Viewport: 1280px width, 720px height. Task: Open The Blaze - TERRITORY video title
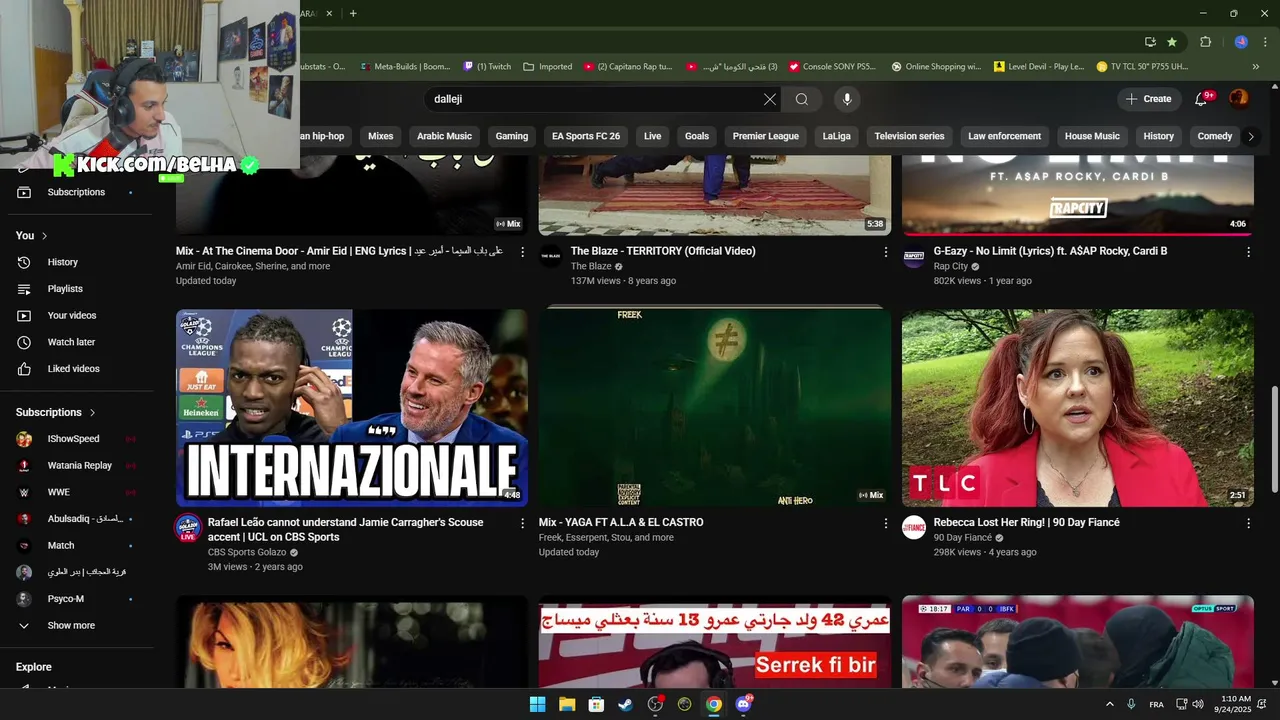663,251
